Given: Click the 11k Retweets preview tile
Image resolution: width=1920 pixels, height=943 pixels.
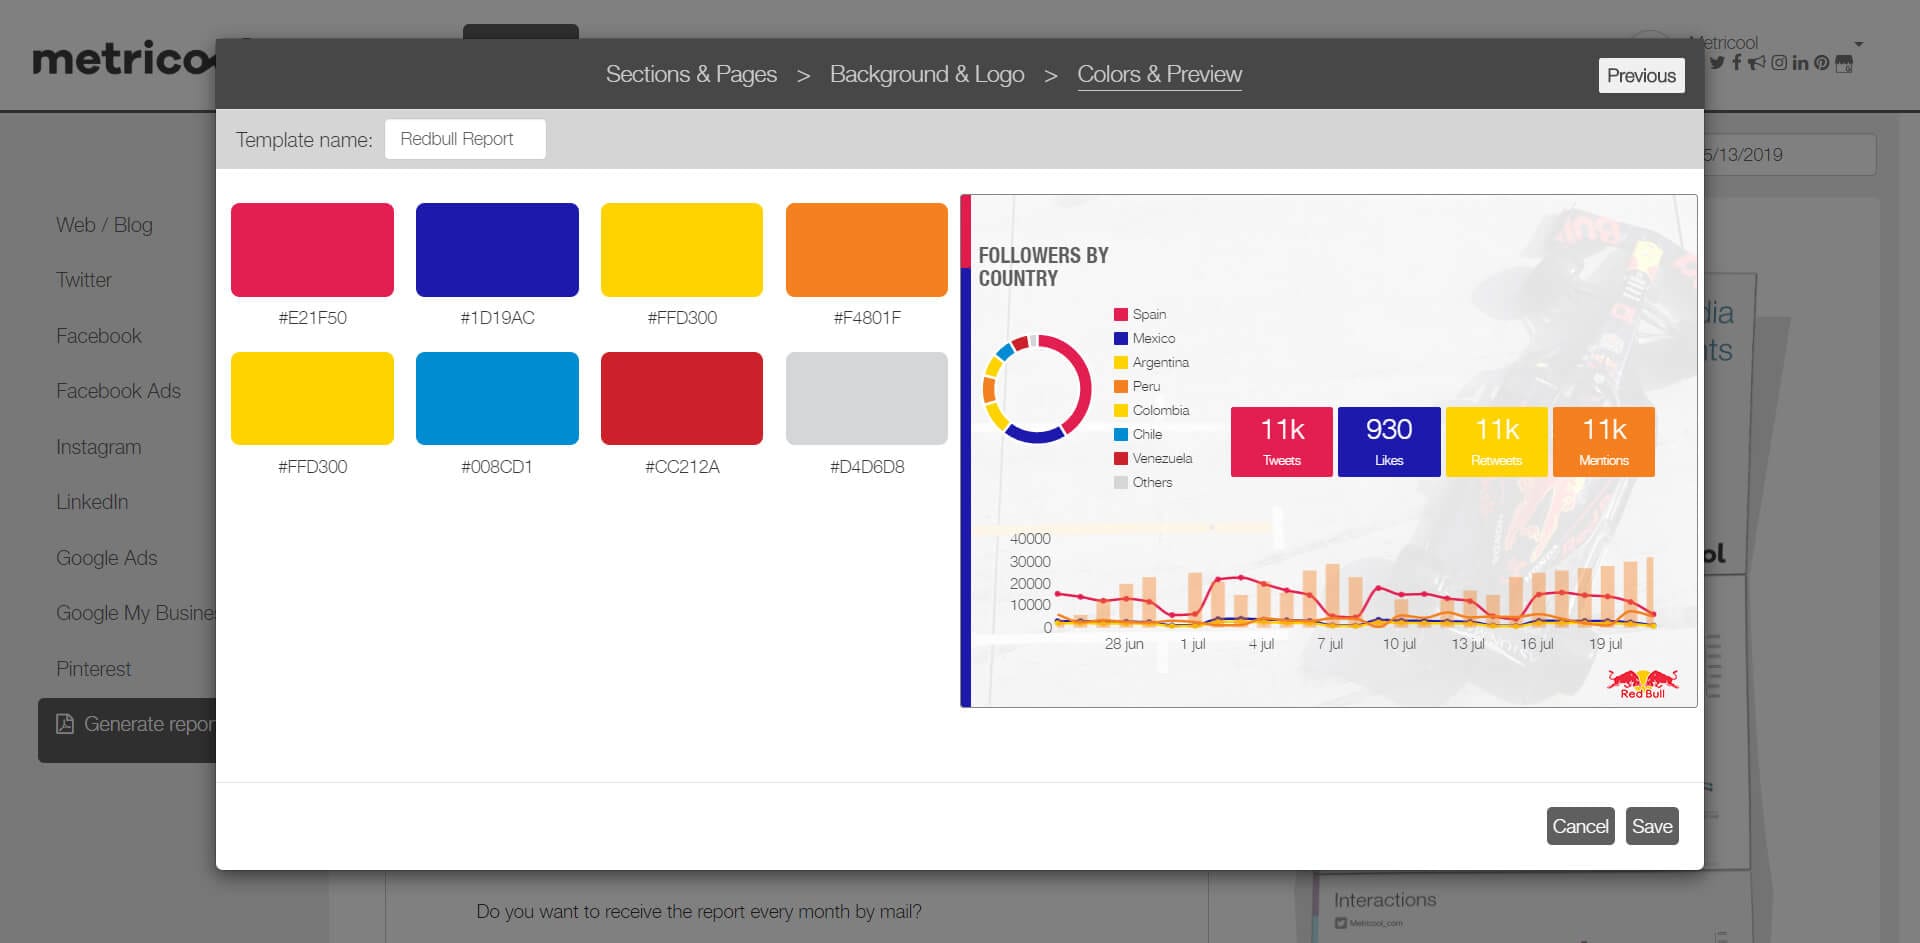Looking at the screenshot, I should pyautogui.click(x=1497, y=441).
